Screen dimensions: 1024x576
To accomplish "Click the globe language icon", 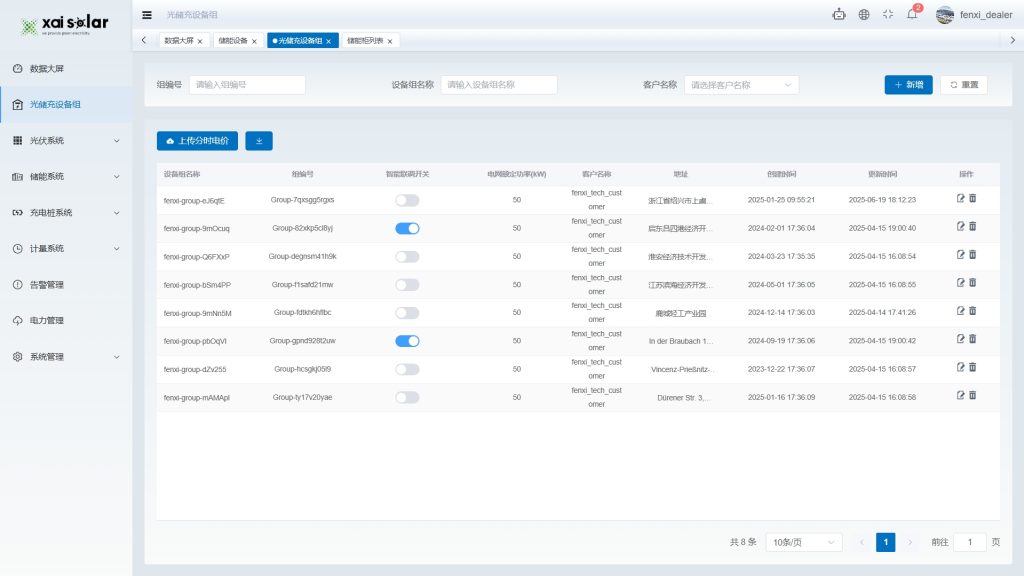I will click(x=864, y=14).
